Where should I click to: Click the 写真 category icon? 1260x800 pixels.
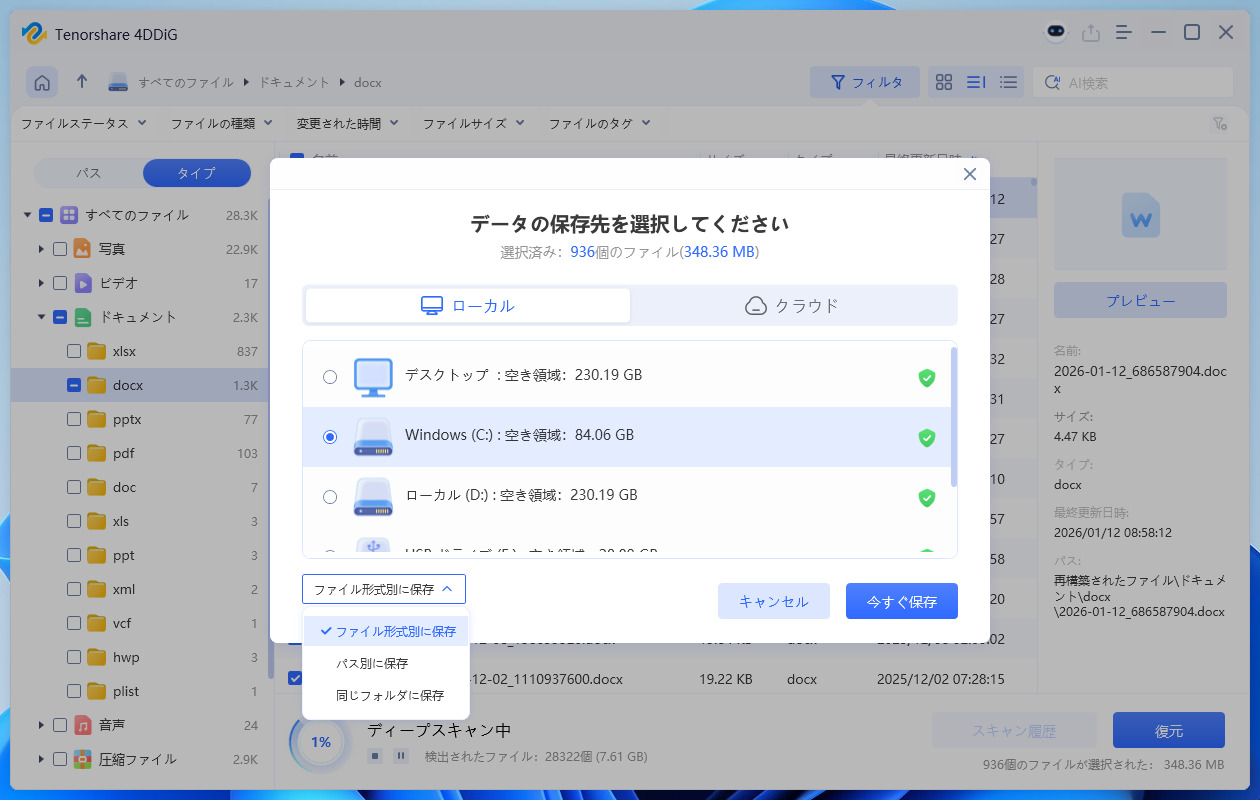(x=82, y=249)
